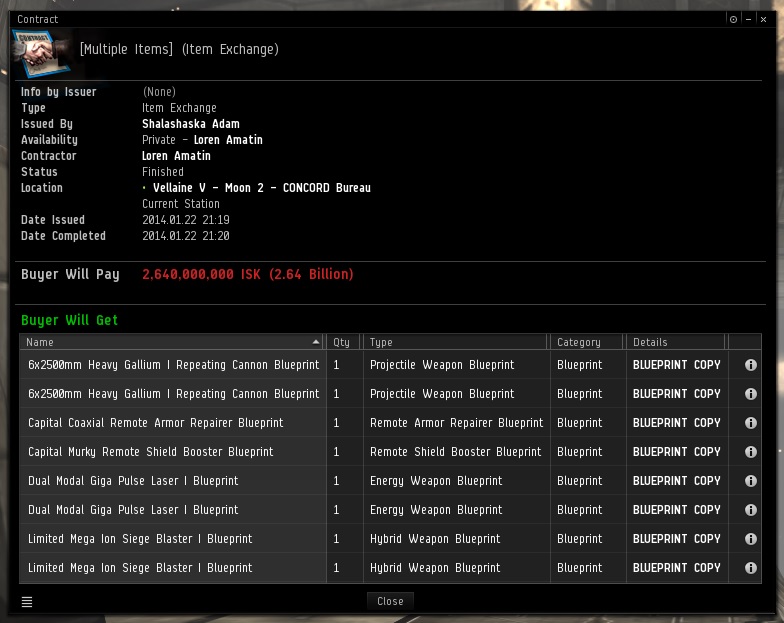Open the Contractor Loren Amatin link

(176, 156)
